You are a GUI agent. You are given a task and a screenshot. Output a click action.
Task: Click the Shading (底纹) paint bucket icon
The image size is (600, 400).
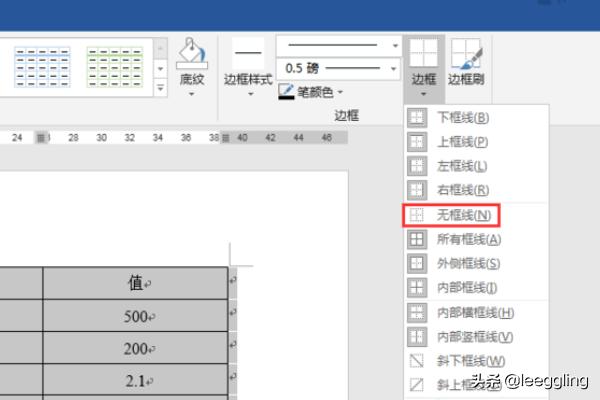[192, 53]
